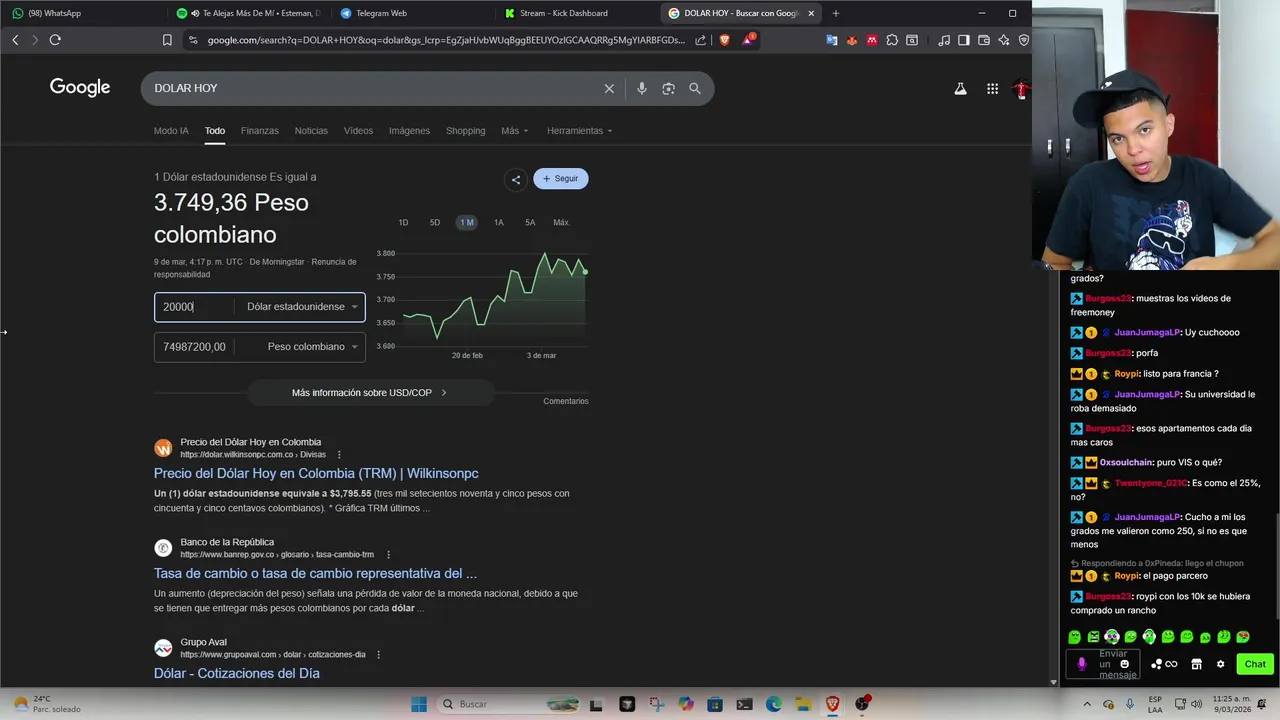Switch to Stream - Kick Dashboard tab
Image resolution: width=1280 pixels, height=720 pixels.
[575, 13]
